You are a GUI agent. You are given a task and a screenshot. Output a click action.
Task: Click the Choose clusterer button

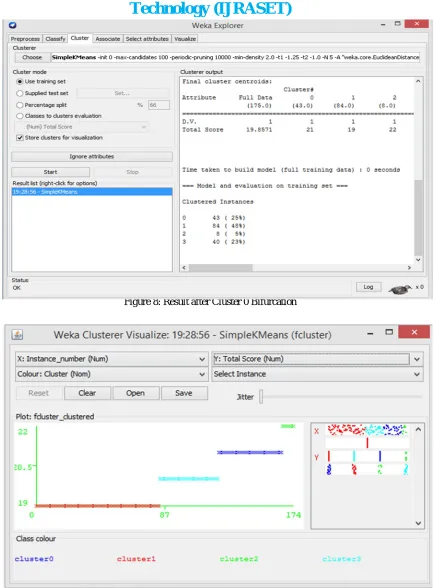[x=32, y=57]
